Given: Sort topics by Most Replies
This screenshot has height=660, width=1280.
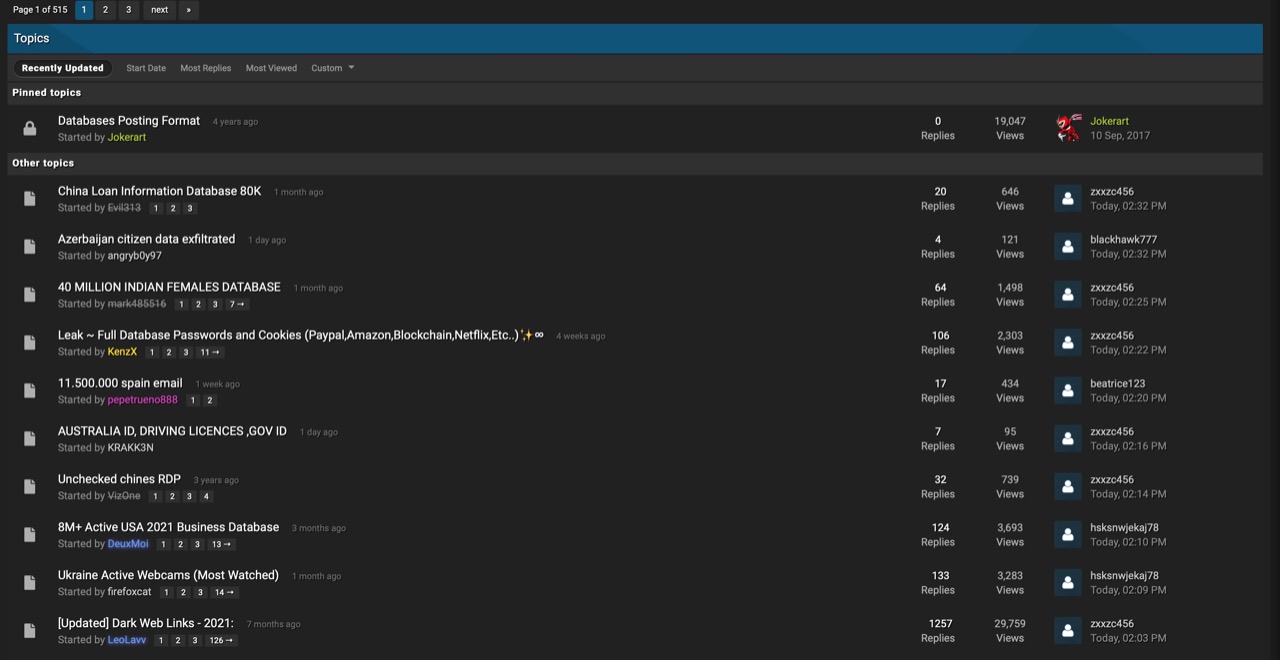Looking at the screenshot, I should point(205,68).
